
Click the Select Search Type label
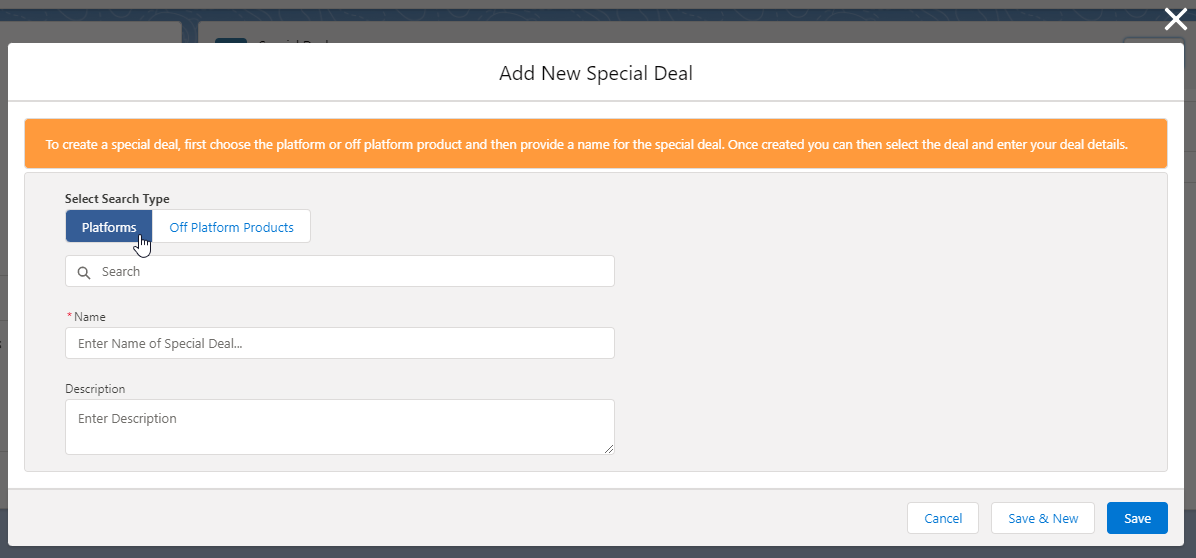117,199
